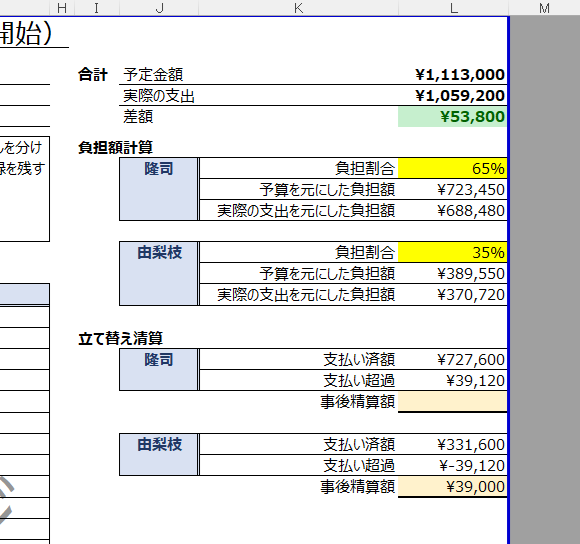Select the yellow 65% burden ratio cell
The height and width of the screenshot is (544, 580).
coord(452,168)
